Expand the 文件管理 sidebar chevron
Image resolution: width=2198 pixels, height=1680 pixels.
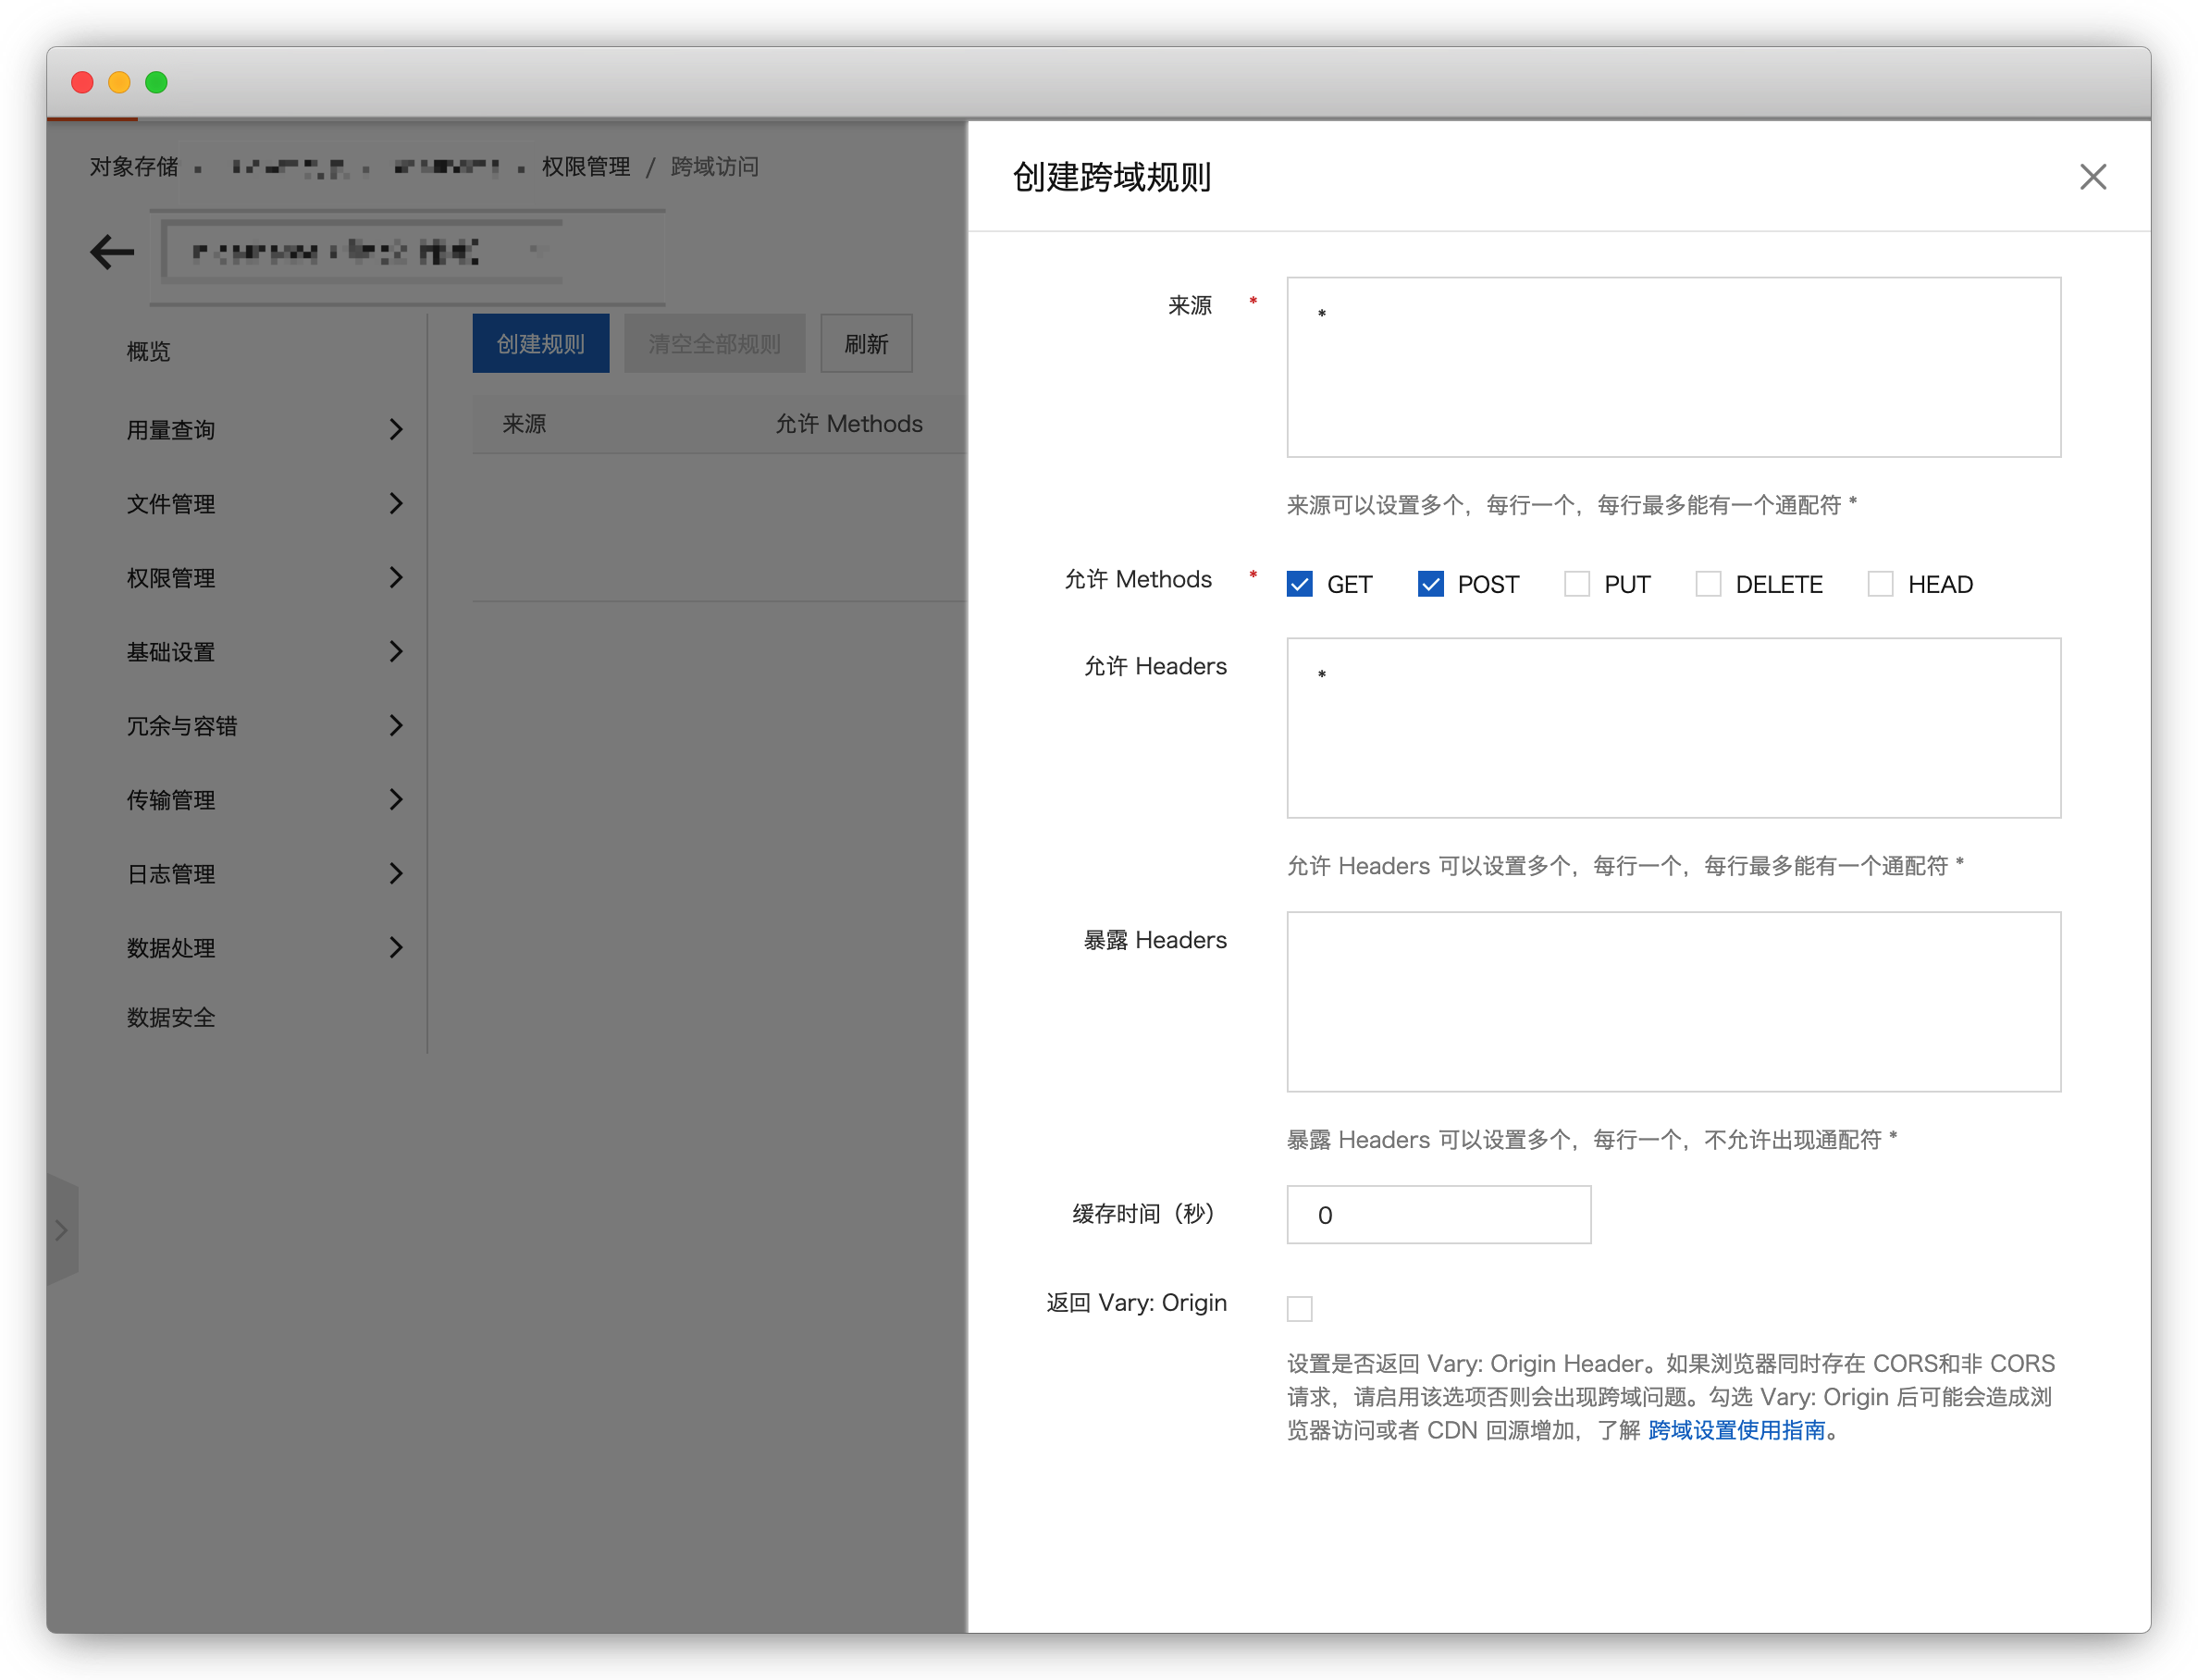[396, 504]
